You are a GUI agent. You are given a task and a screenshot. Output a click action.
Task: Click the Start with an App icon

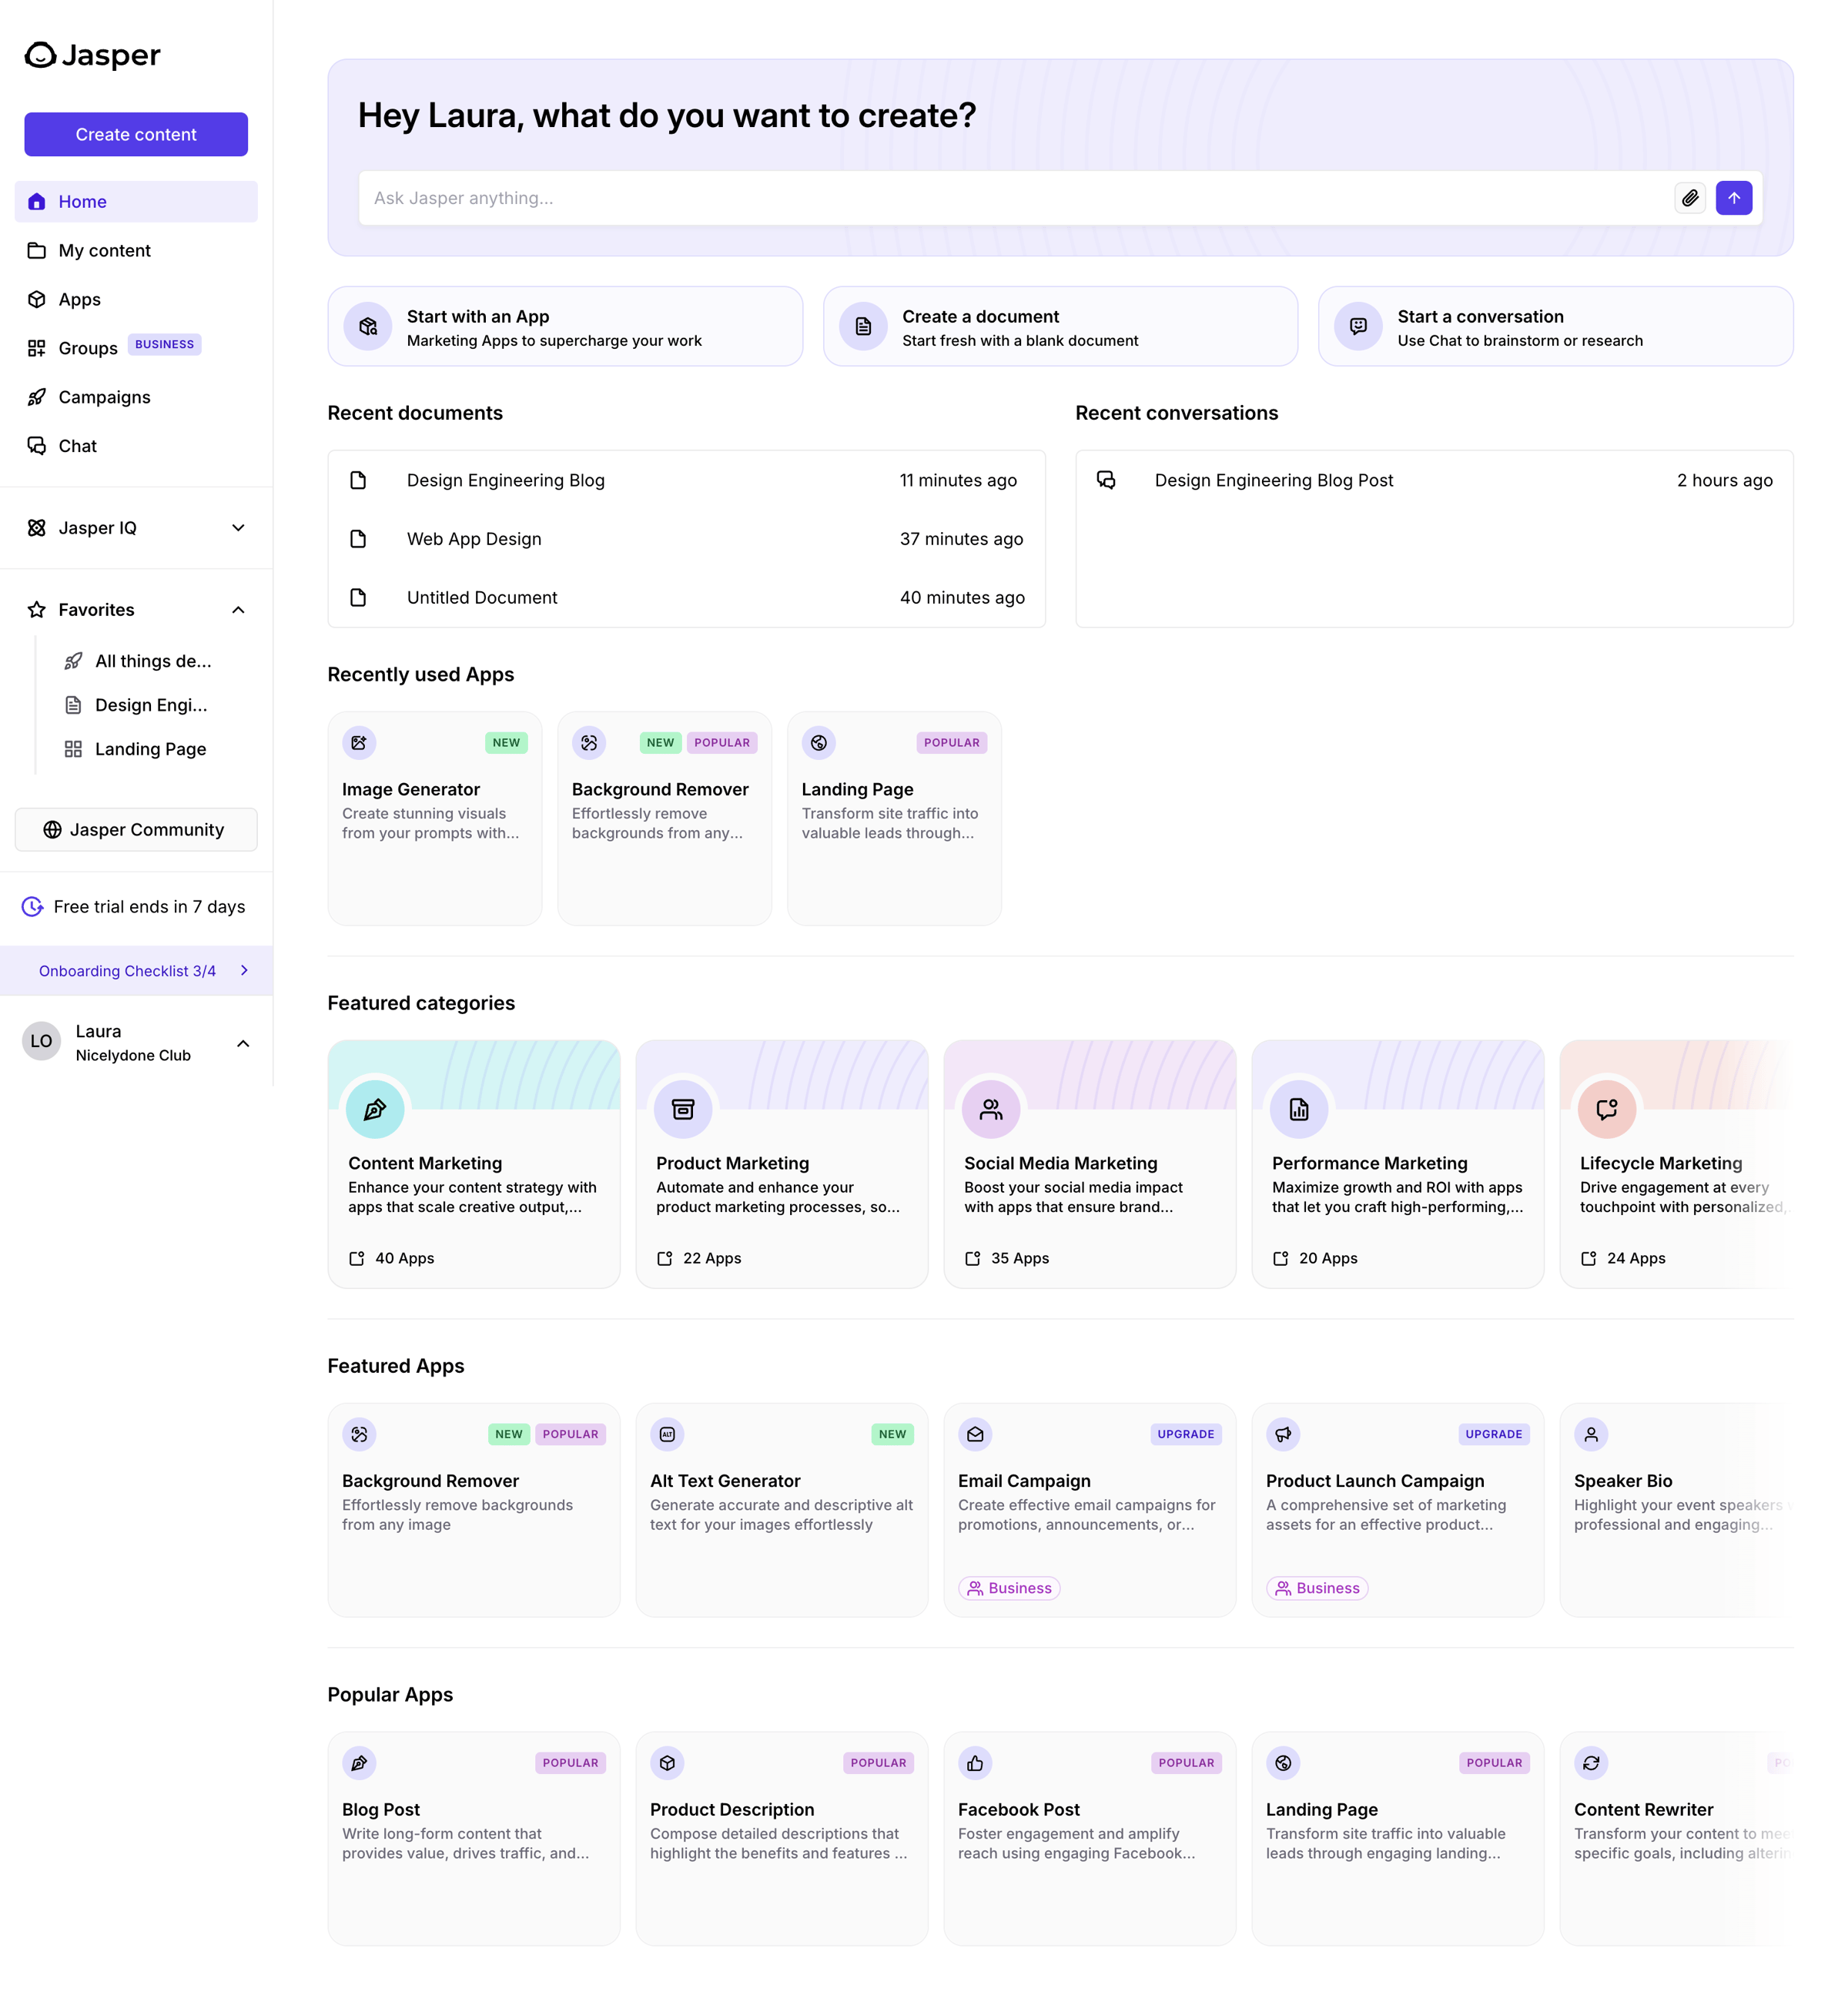(x=368, y=327)
